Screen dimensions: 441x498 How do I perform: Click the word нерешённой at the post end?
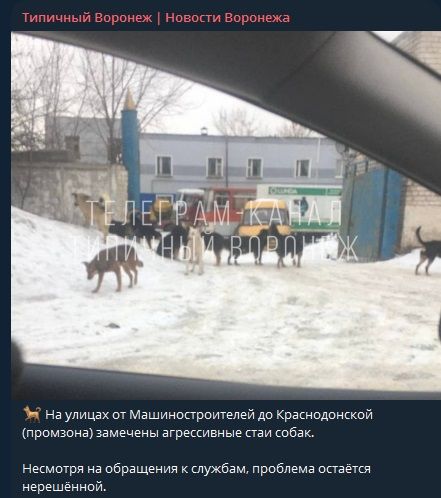click(64, 487)
